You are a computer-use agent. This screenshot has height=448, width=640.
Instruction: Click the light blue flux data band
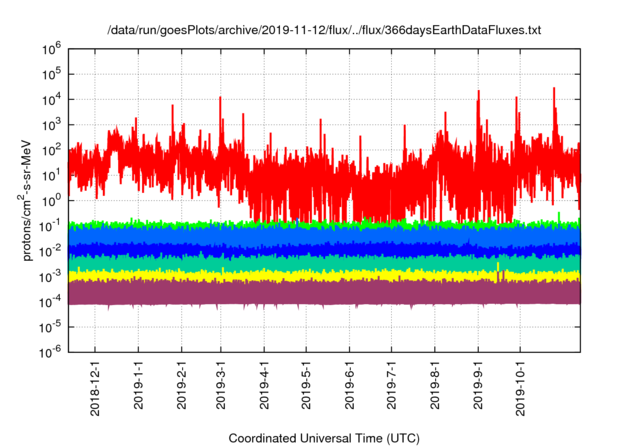pyautogui.click(x=324, y=235)
